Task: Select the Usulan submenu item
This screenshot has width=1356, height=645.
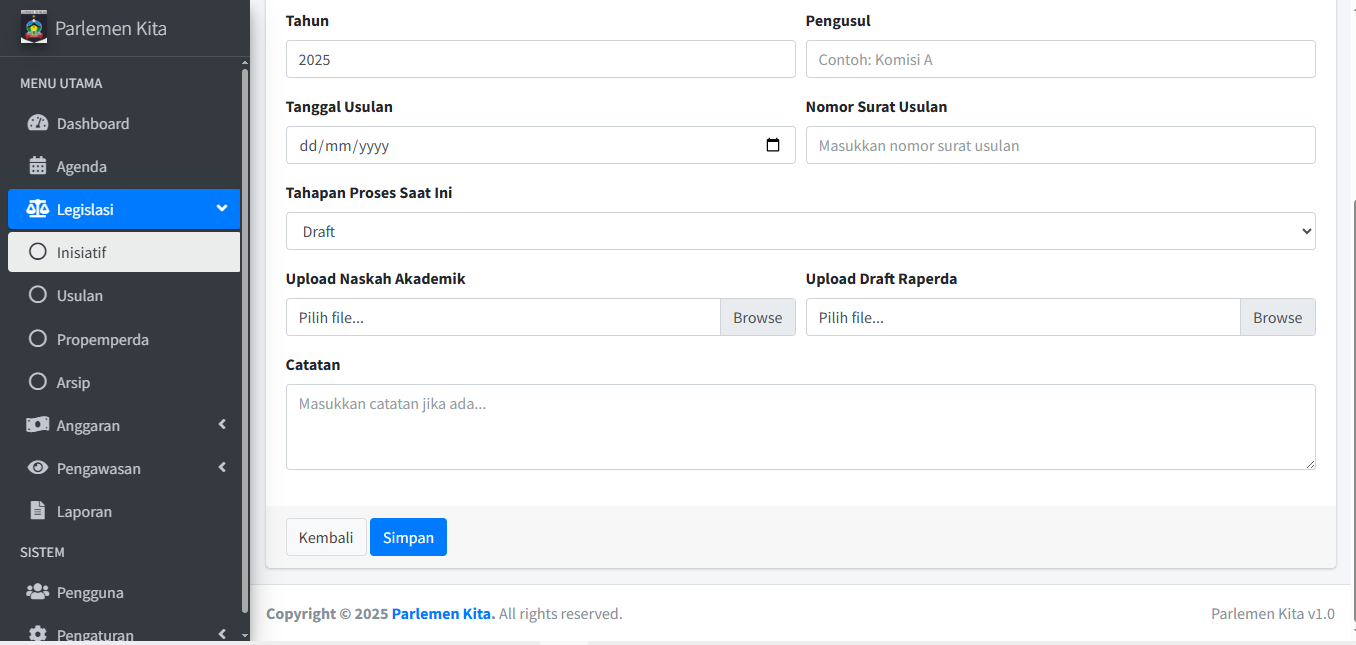Action: (80, 296)
